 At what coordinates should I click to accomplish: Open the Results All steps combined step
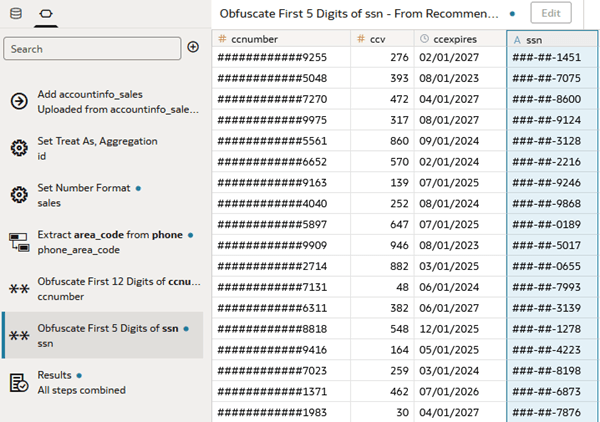pos(103,383)
